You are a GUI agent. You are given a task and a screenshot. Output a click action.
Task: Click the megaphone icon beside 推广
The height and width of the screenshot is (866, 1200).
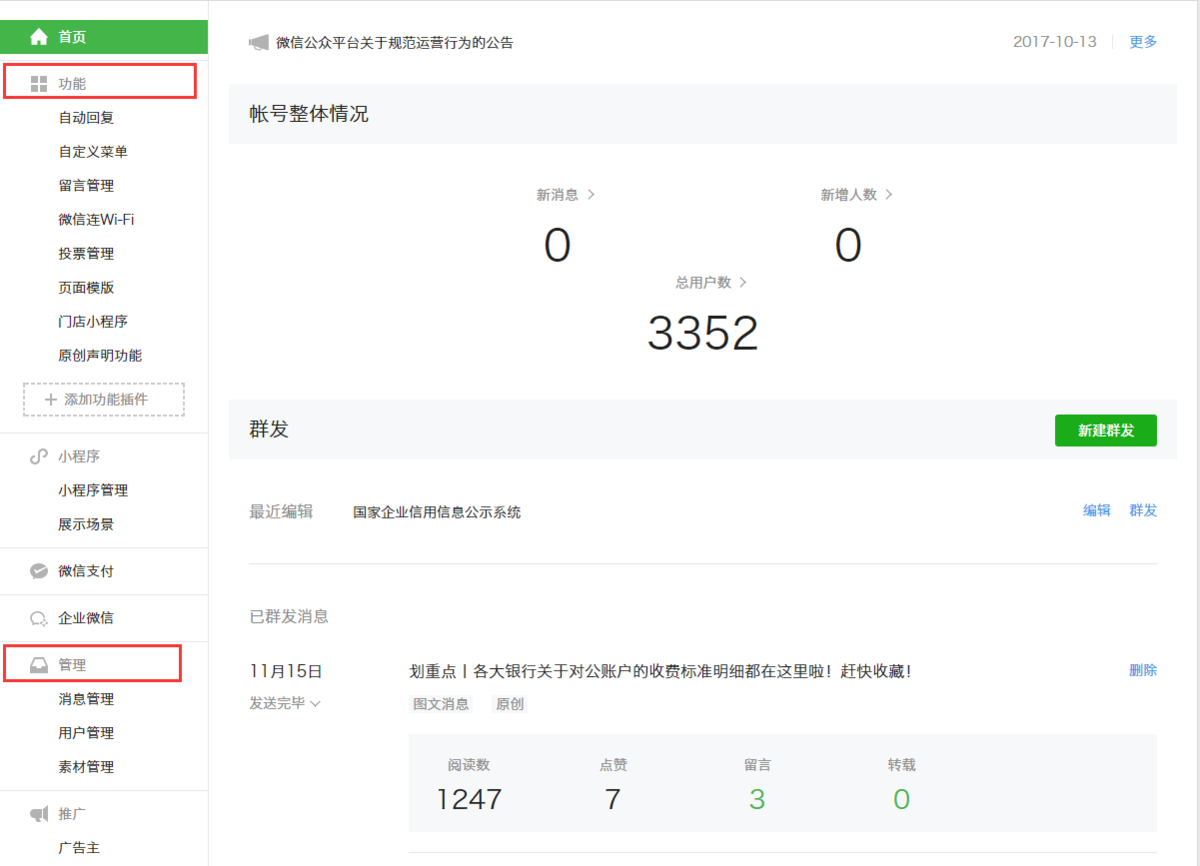pyautogui.click(x=39, y=814)
